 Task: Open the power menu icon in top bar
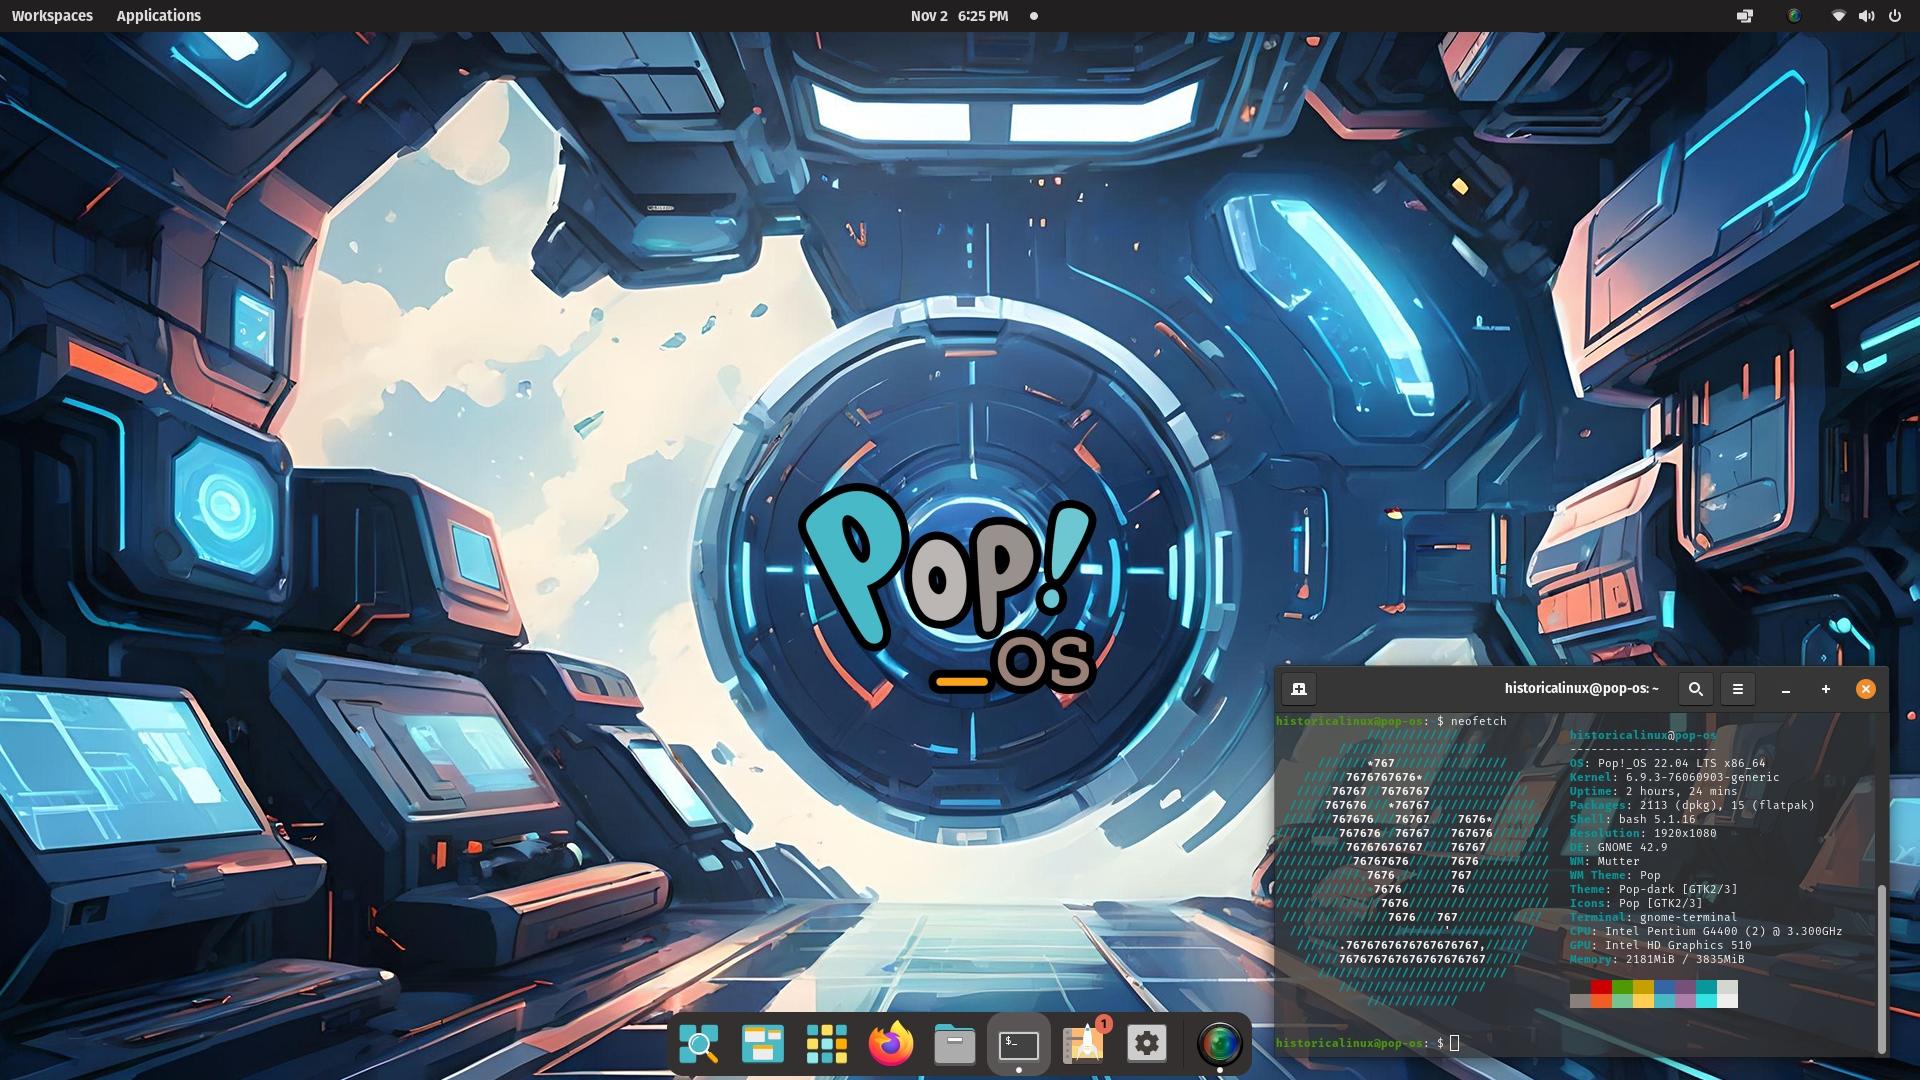(x=1894, y=16)
